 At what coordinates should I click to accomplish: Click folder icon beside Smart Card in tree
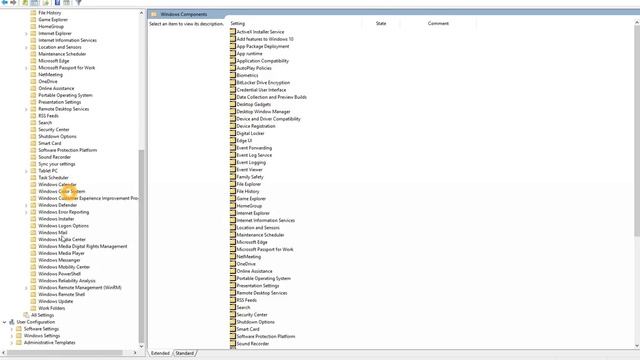(33, 143)
